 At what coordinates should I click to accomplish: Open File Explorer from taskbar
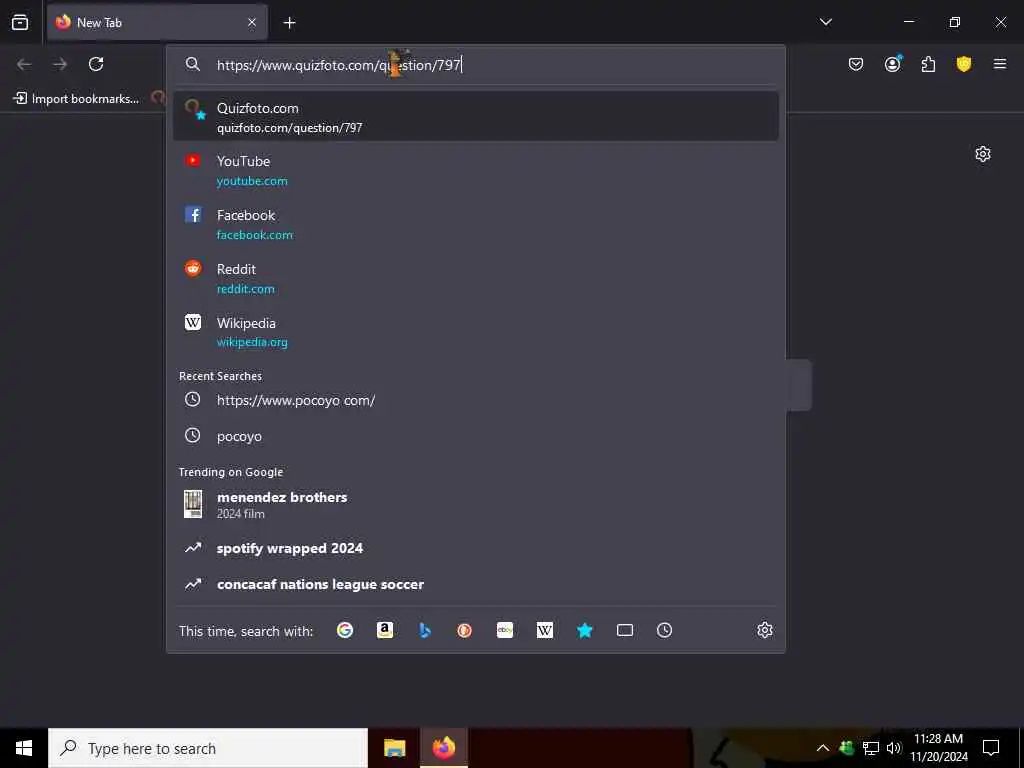click(x=394, y=748)
